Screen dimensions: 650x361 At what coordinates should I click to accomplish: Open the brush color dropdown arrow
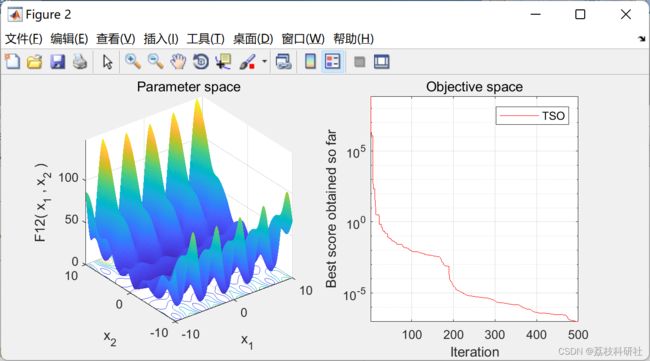(264, 62)
